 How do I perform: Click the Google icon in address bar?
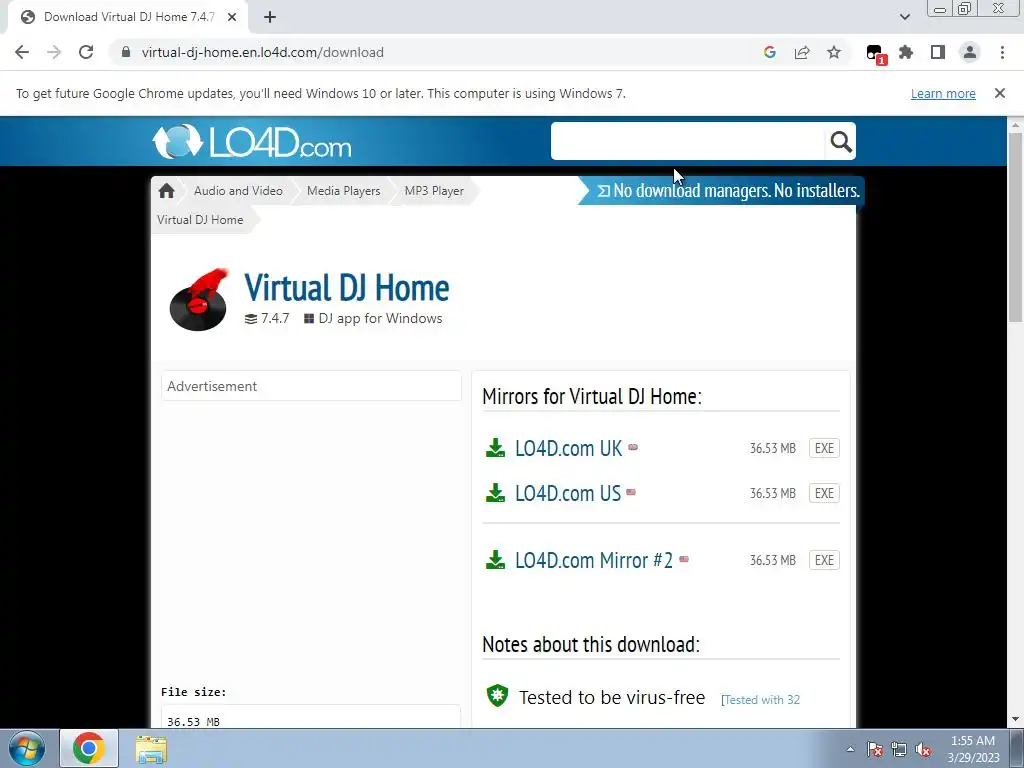[x=770, y=52]
